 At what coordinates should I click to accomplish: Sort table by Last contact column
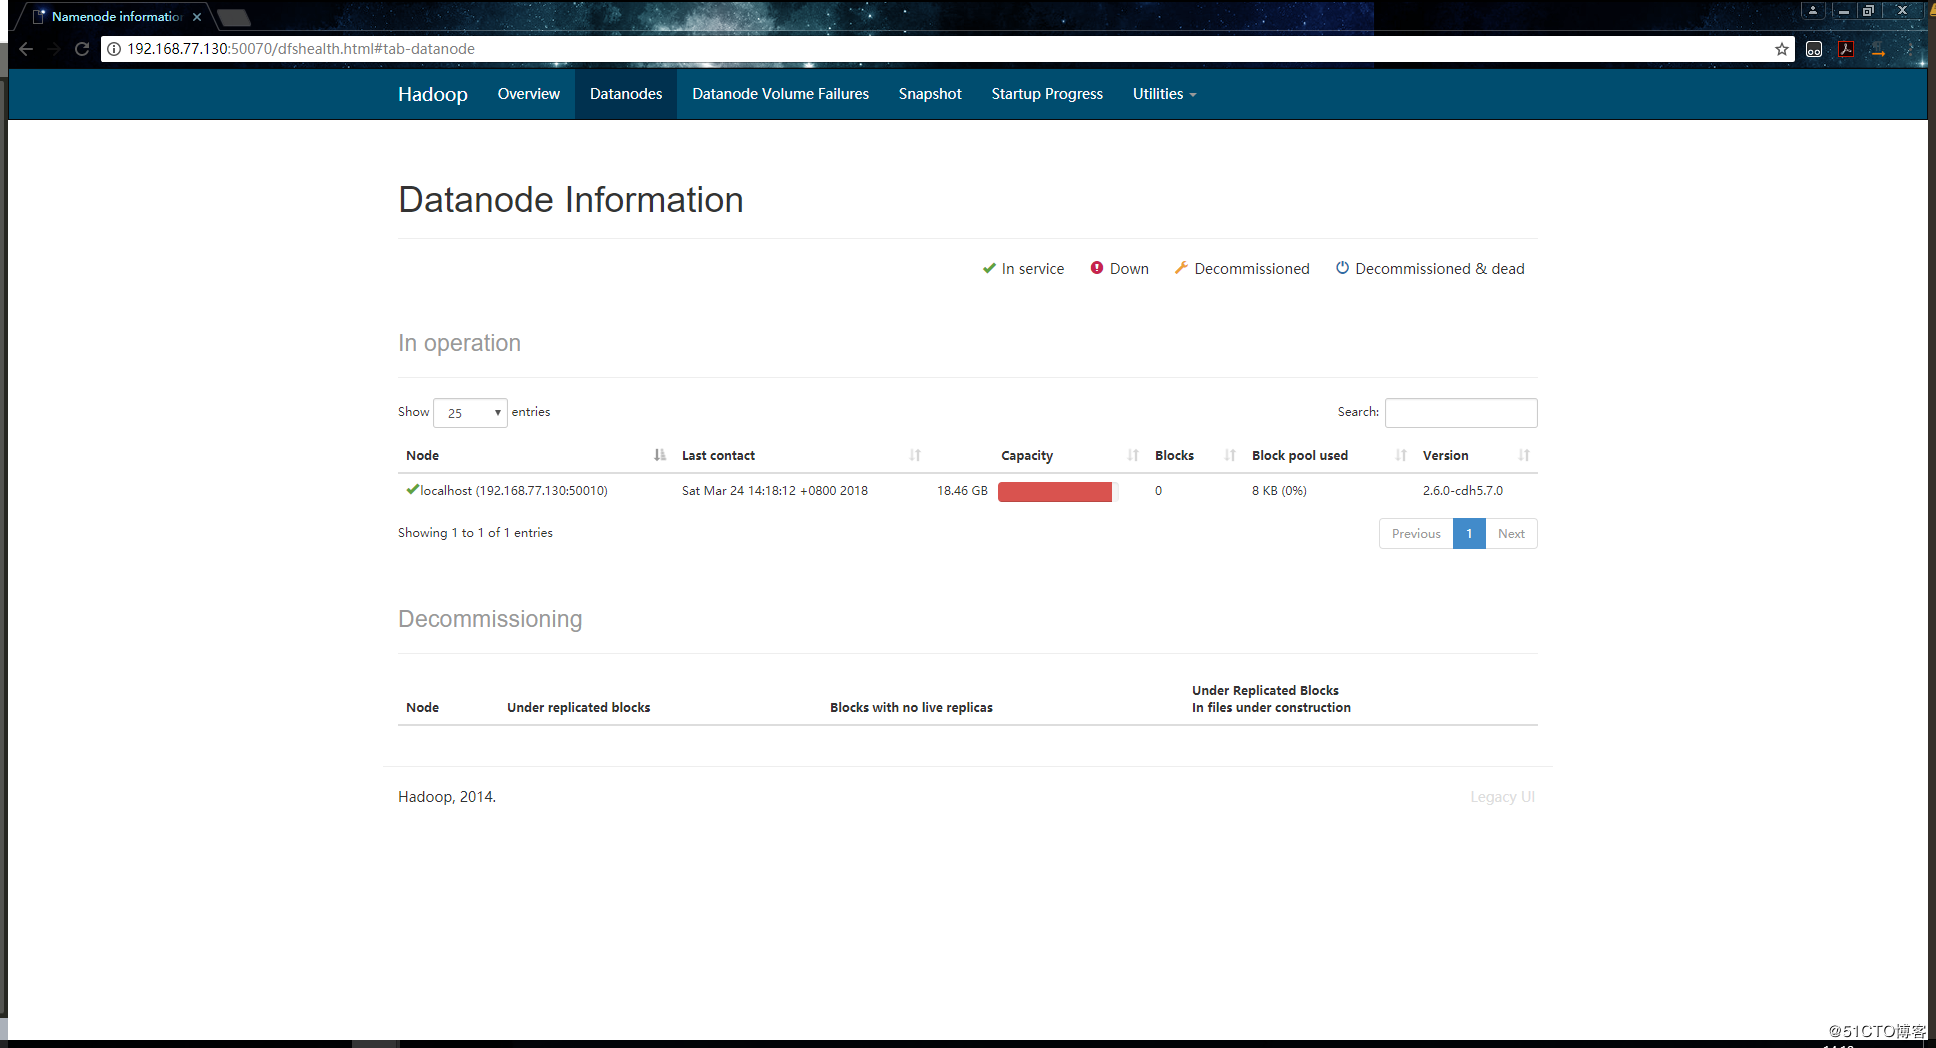click(915, 455)
